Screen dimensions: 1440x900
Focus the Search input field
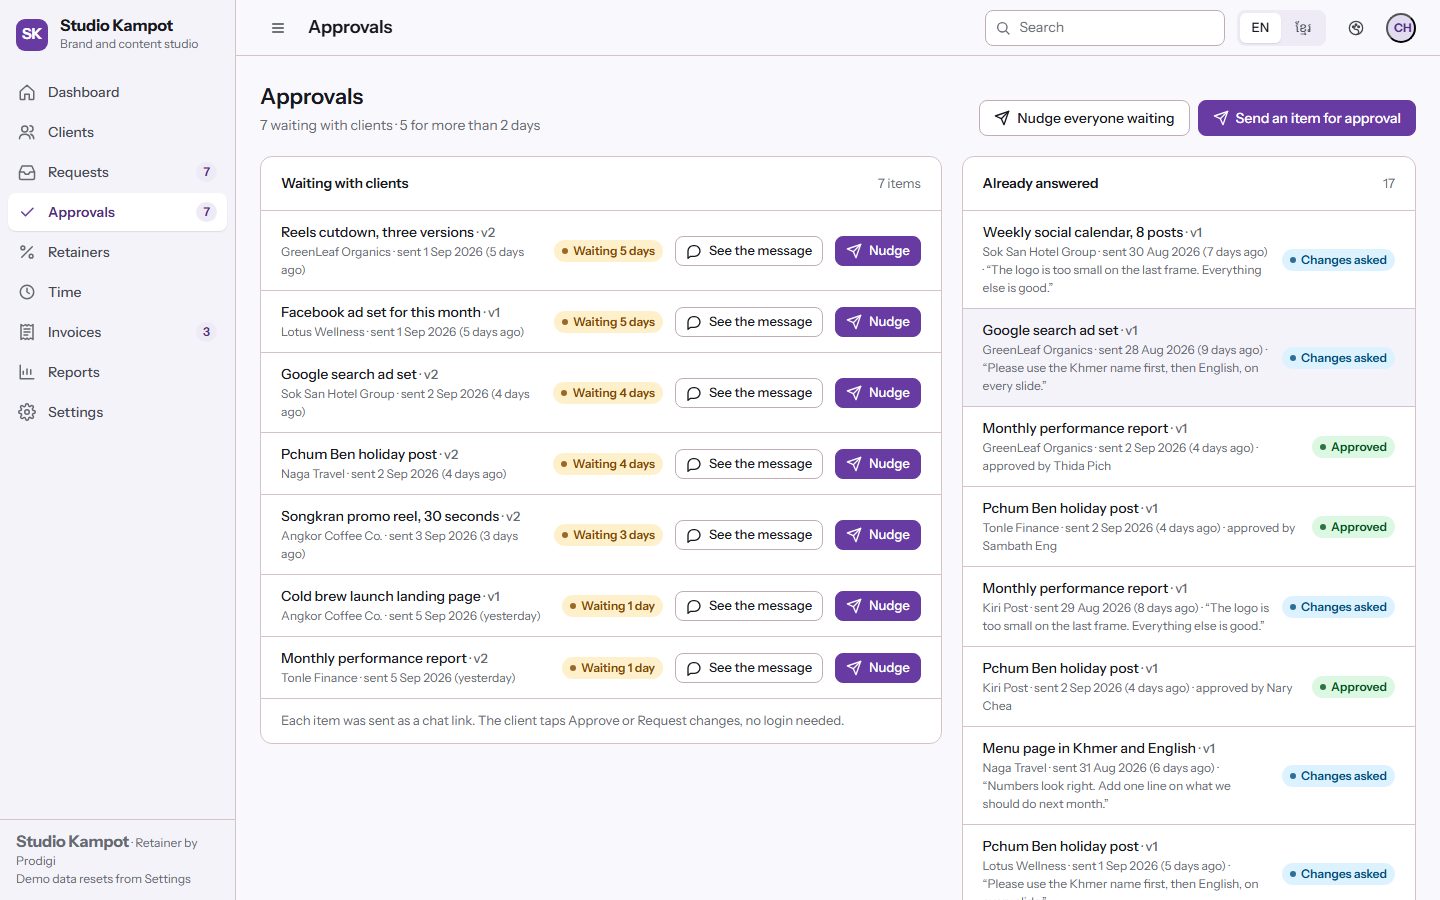(x=1104, y=28)
